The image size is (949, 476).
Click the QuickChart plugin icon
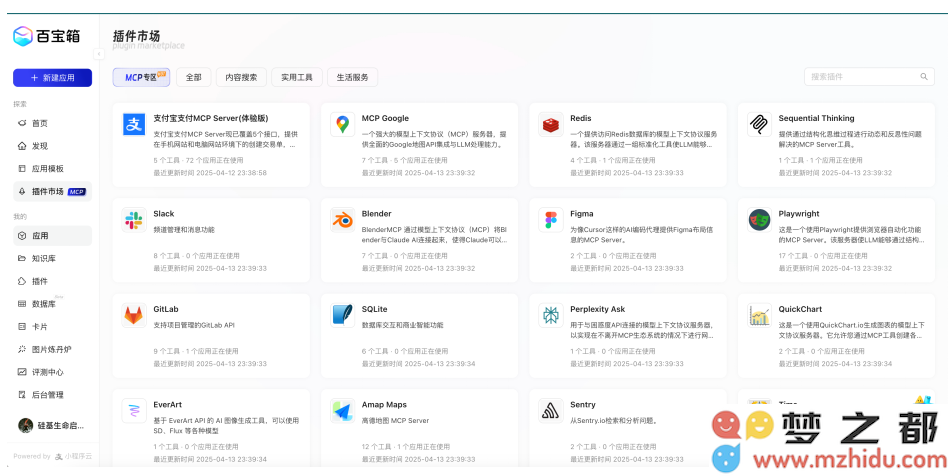759,315
